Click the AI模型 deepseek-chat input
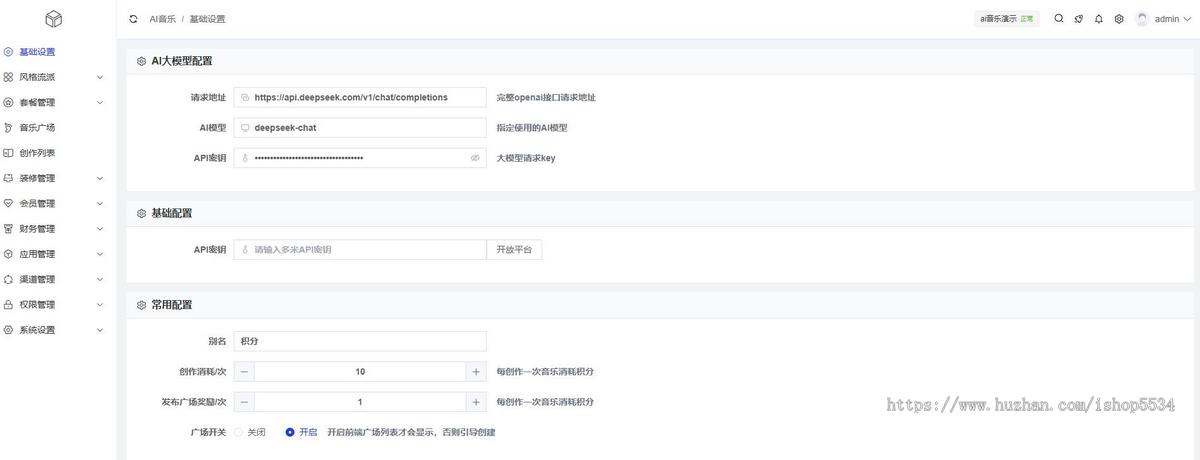1200x460 pixels. pos(360,128)
